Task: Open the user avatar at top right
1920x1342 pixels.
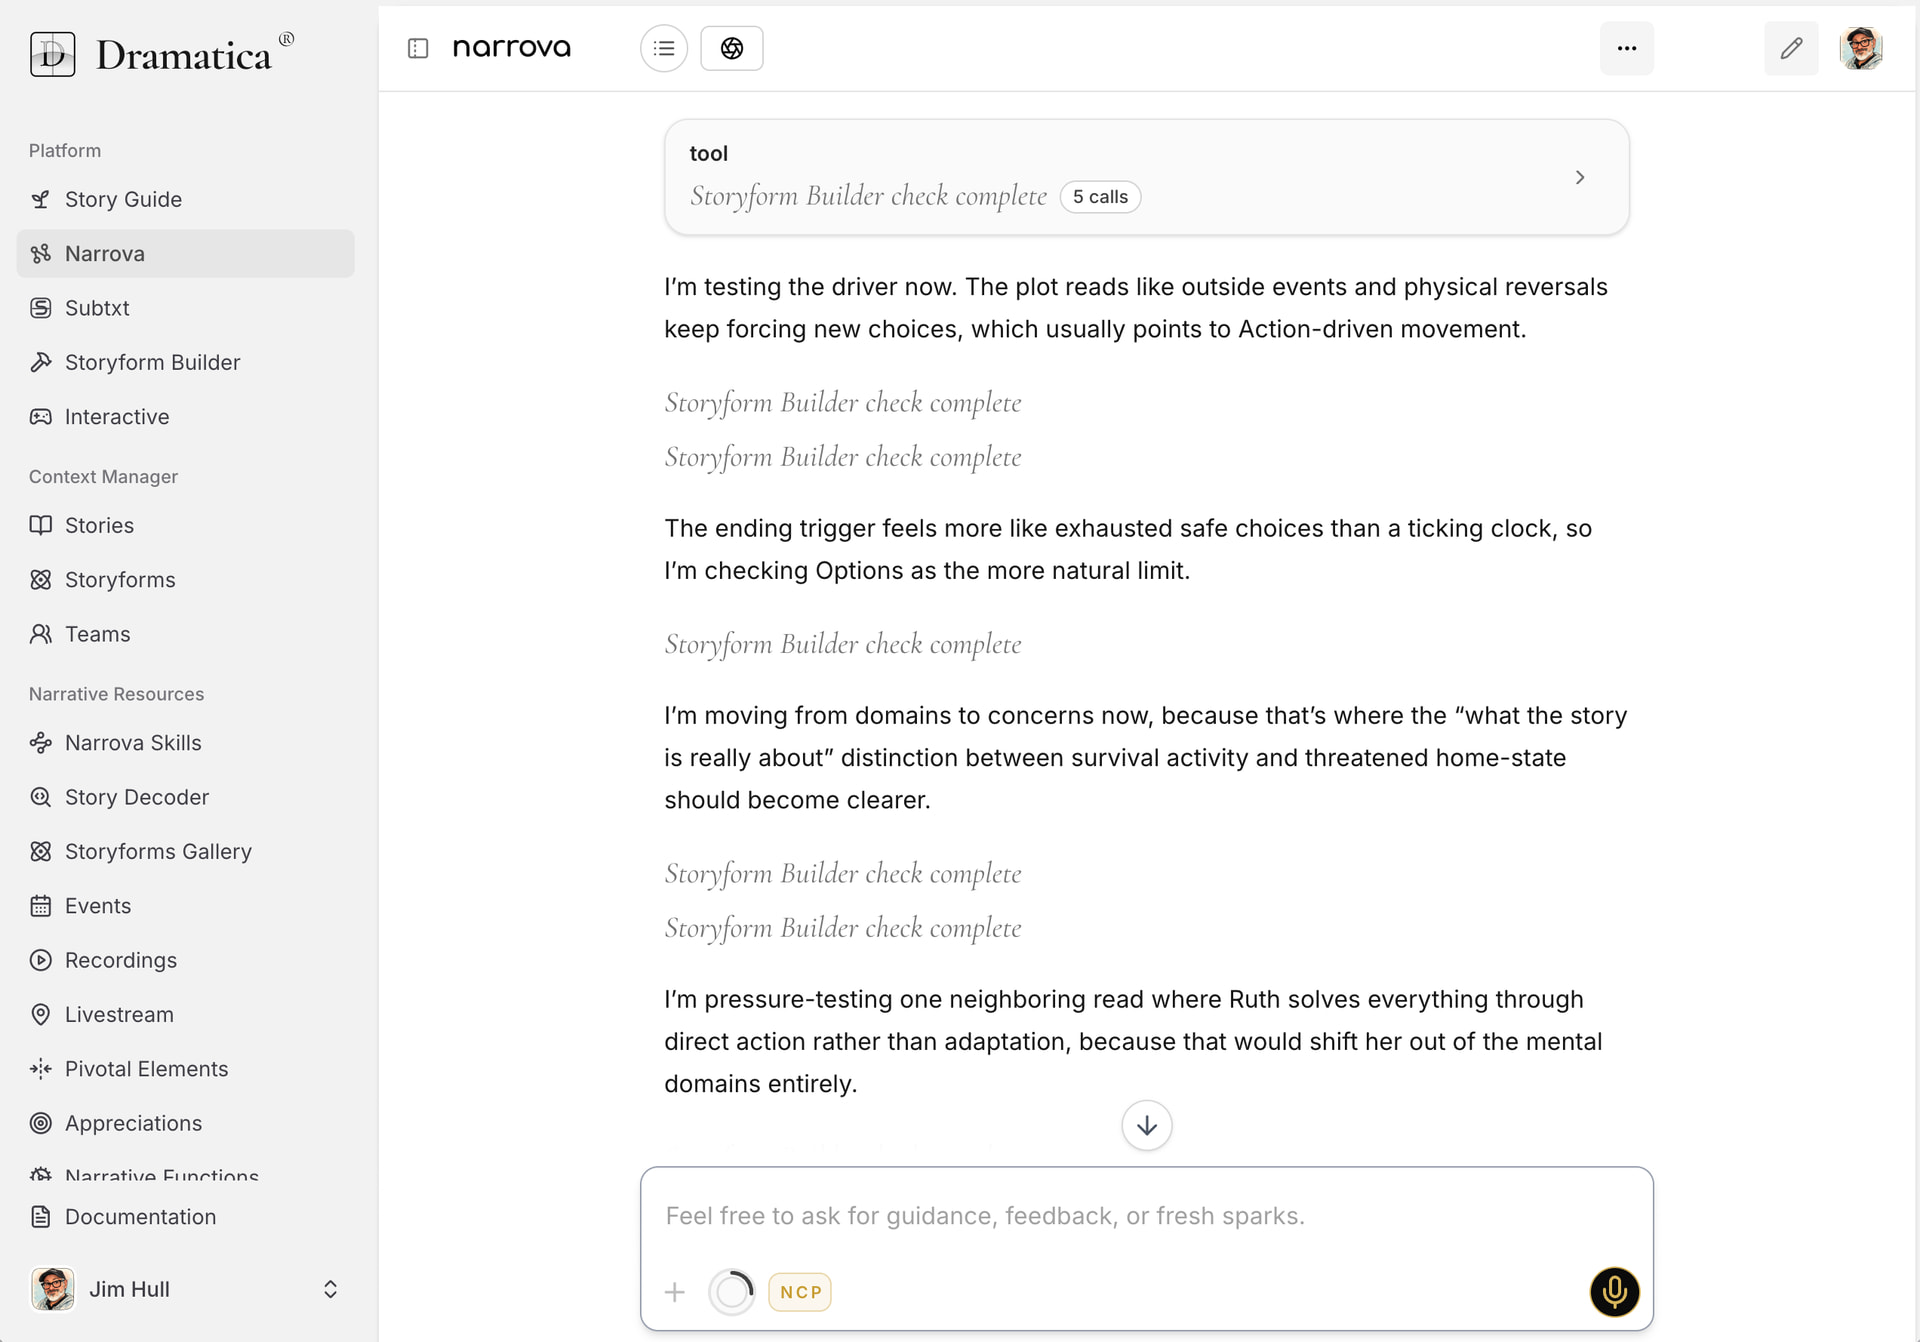Action: (x=1860, y=48)
